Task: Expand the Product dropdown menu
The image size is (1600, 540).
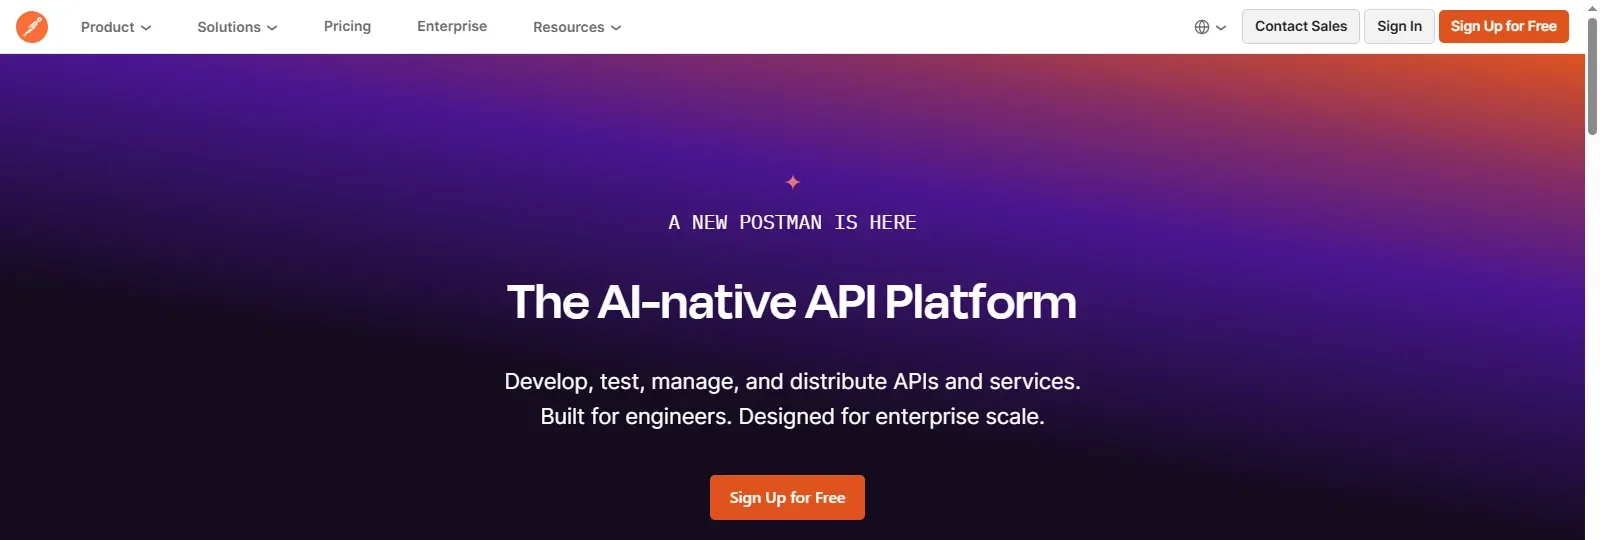Action: pos(116,27)
